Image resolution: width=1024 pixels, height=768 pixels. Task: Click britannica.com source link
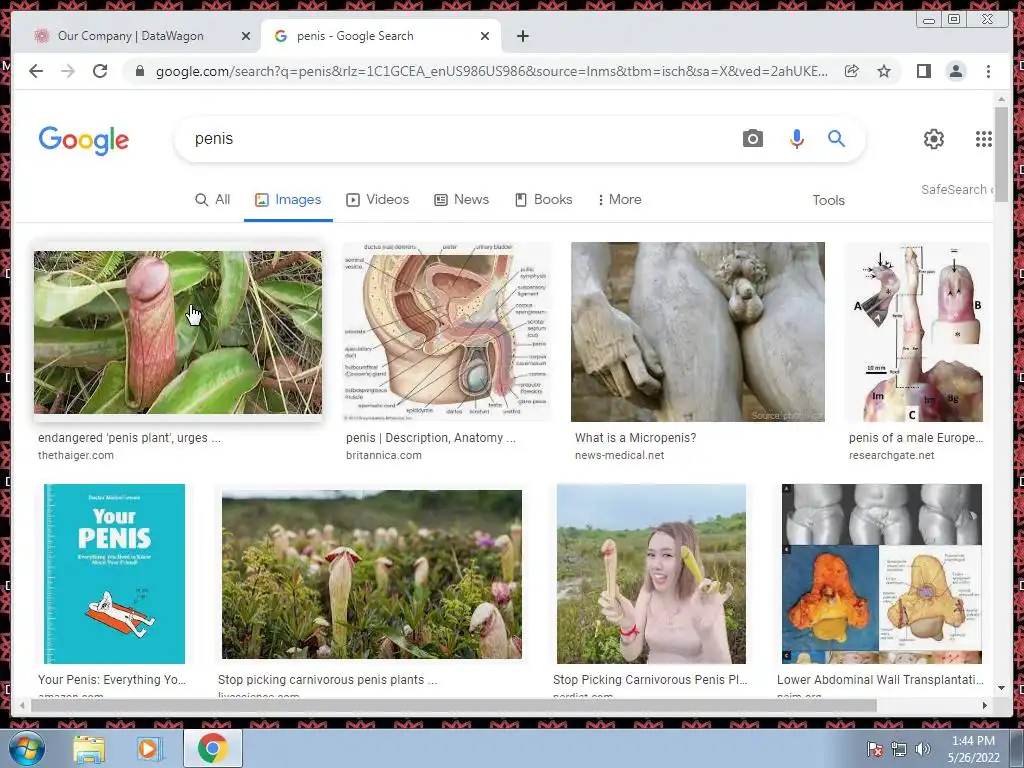[x=383, y=455]
